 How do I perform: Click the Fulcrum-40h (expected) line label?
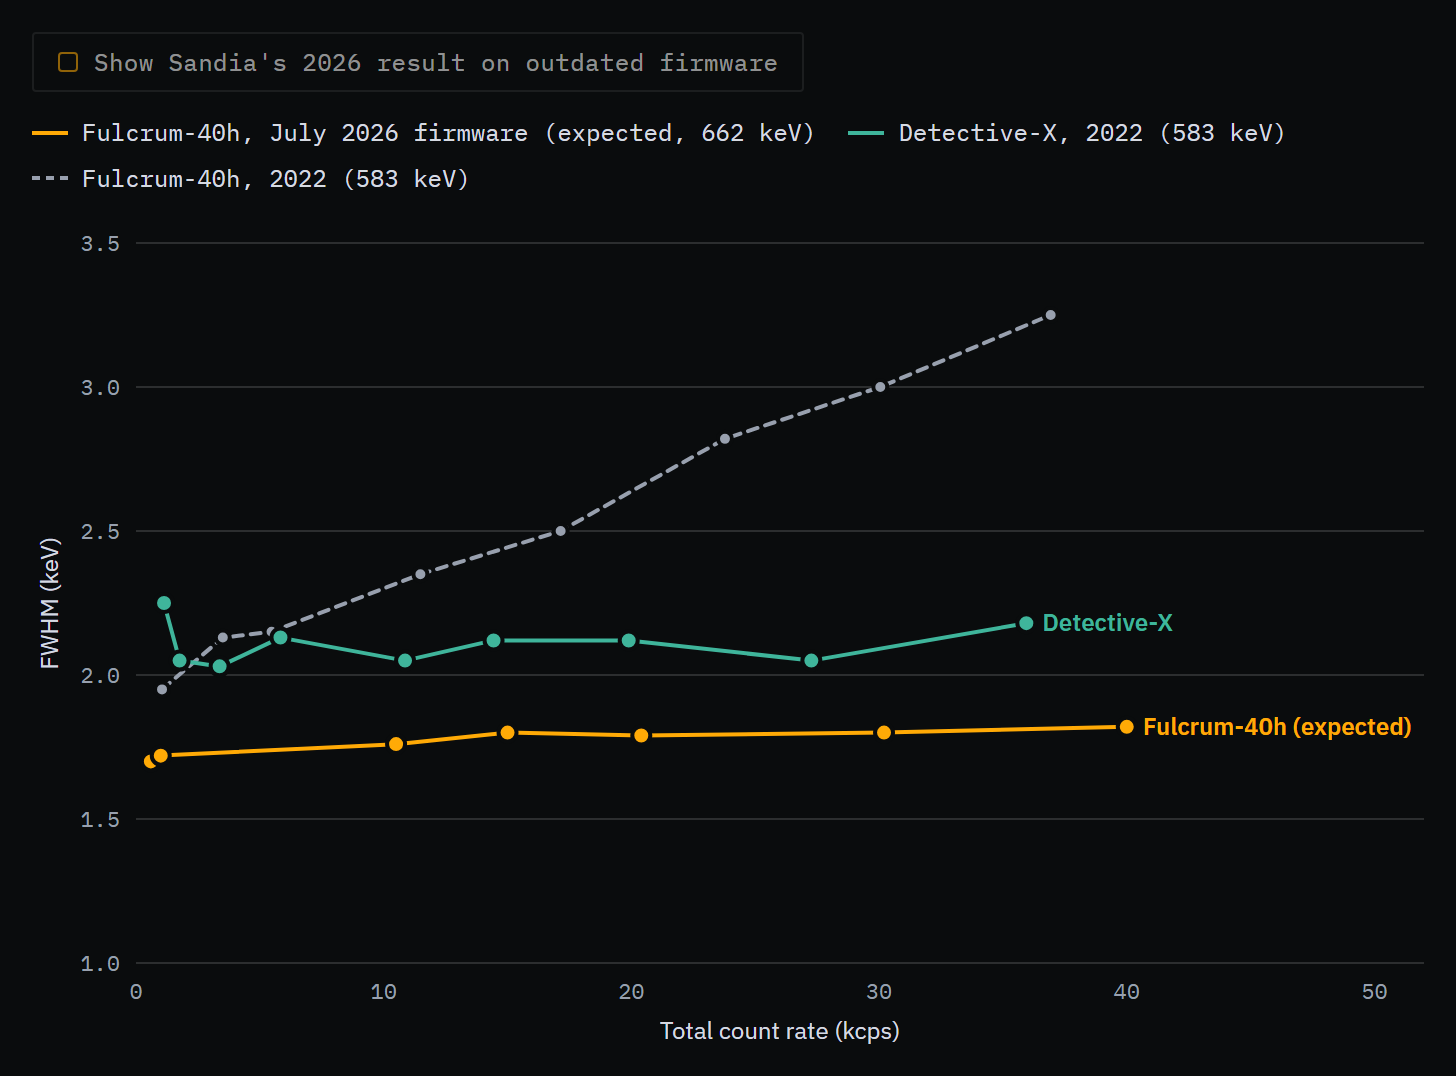(1277, 727)
